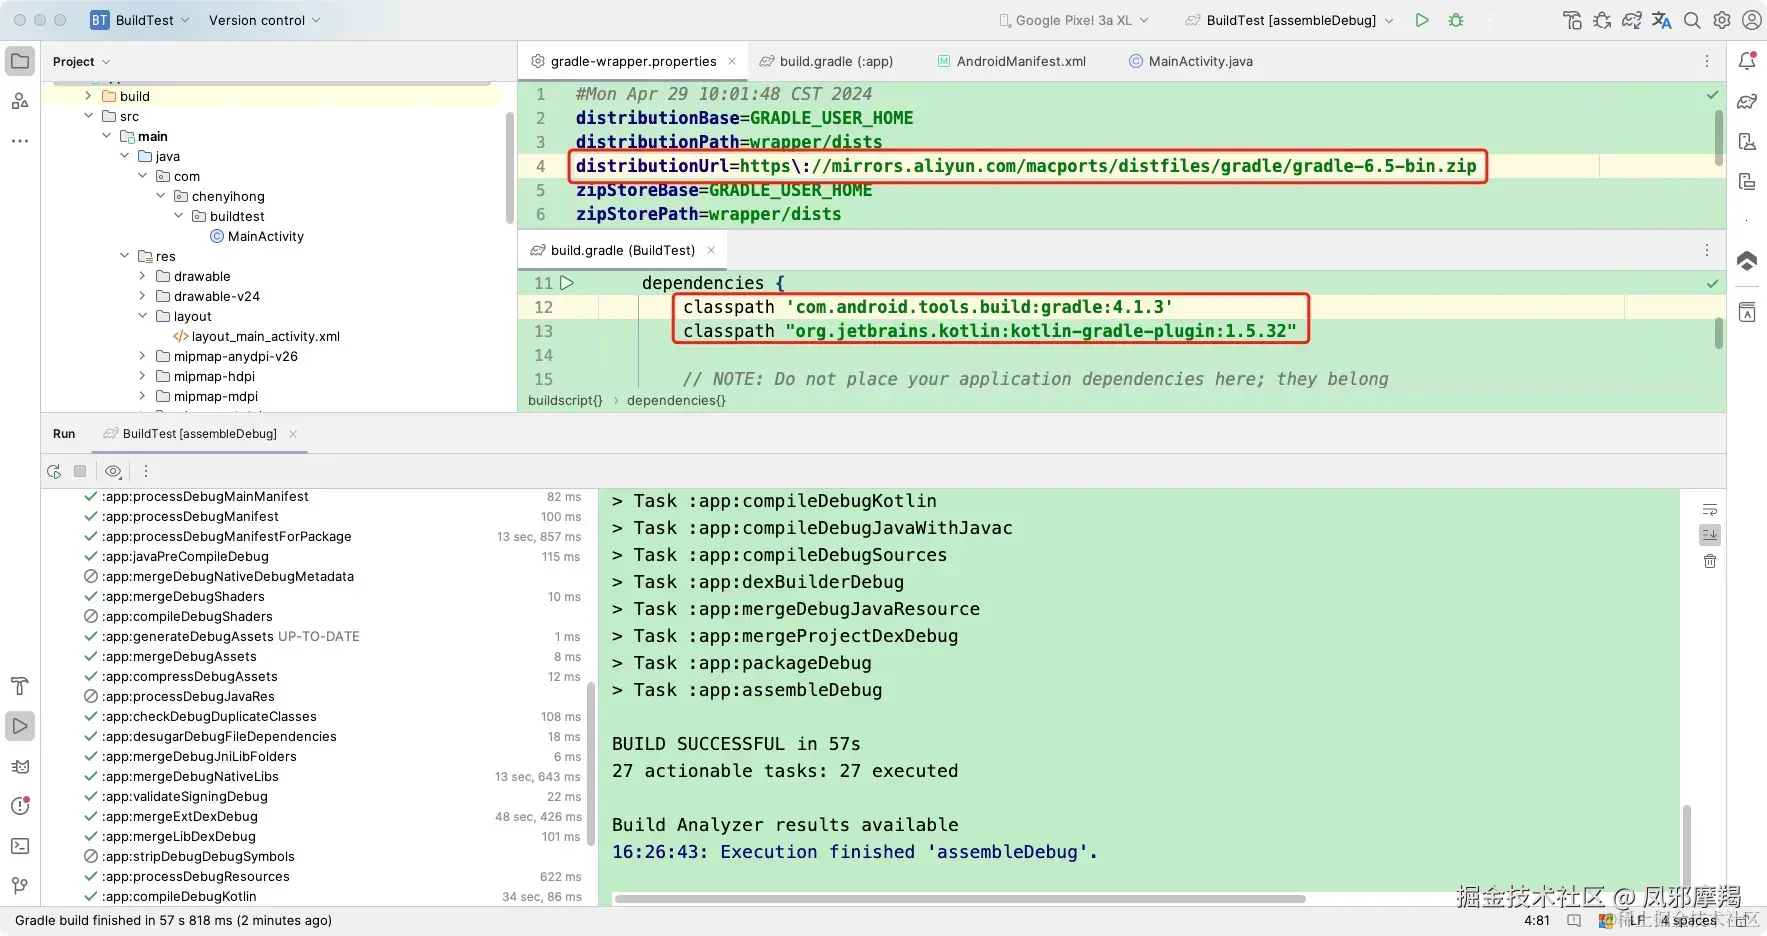Open Search Everywhere magnifier
This screenshot has height=936, width=1767.
pos(1692,20)
